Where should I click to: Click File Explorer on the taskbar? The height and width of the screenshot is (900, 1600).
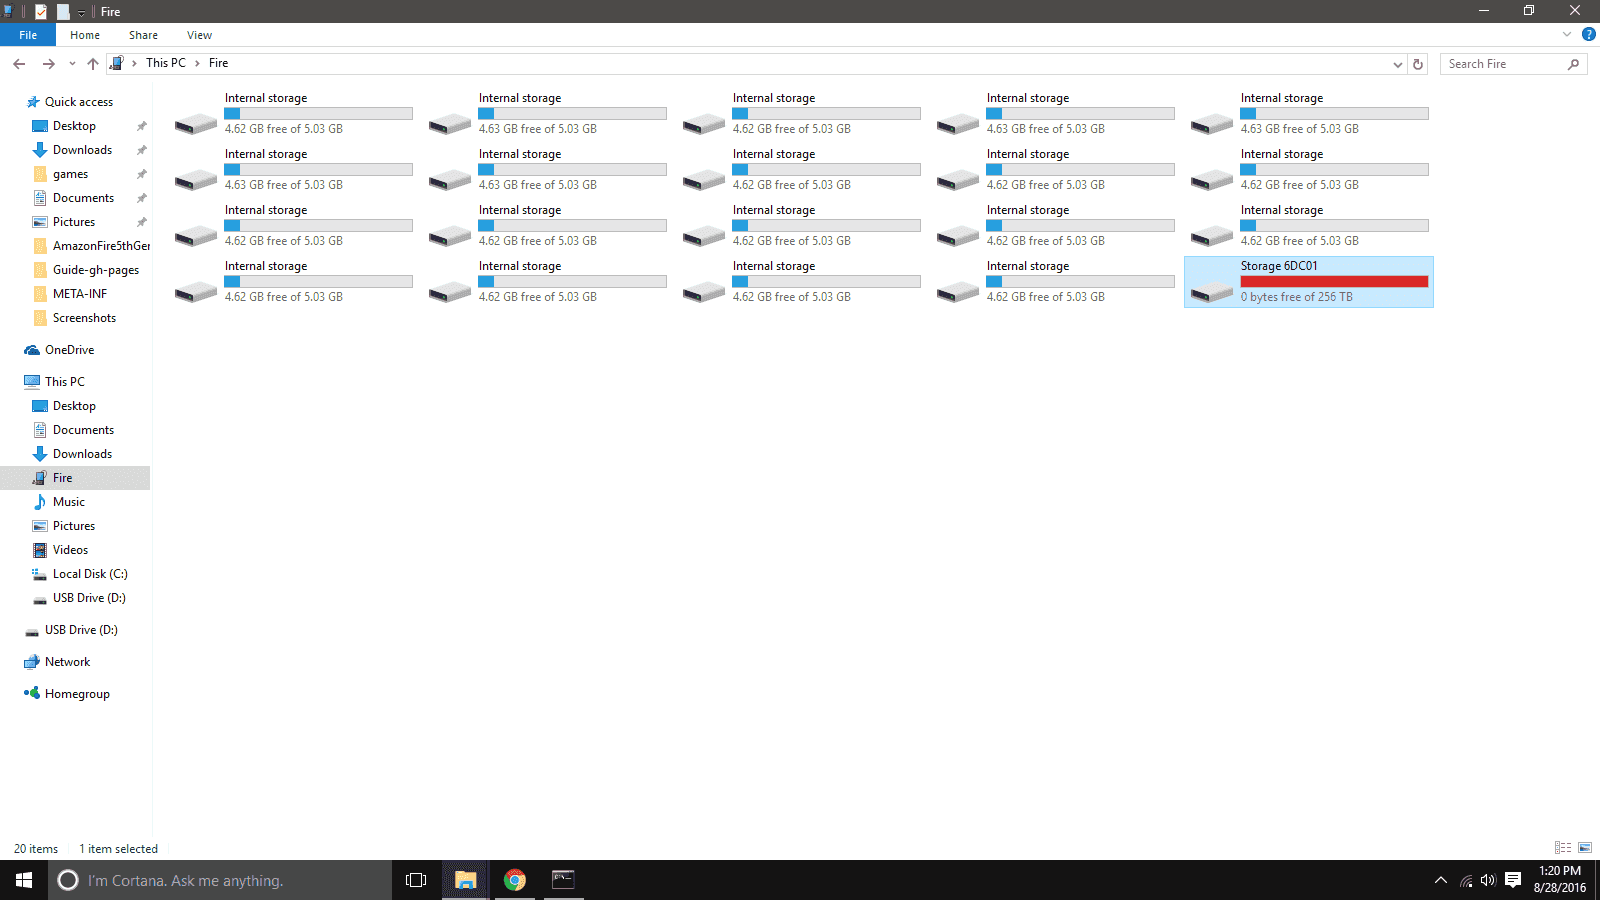[465, 880]
